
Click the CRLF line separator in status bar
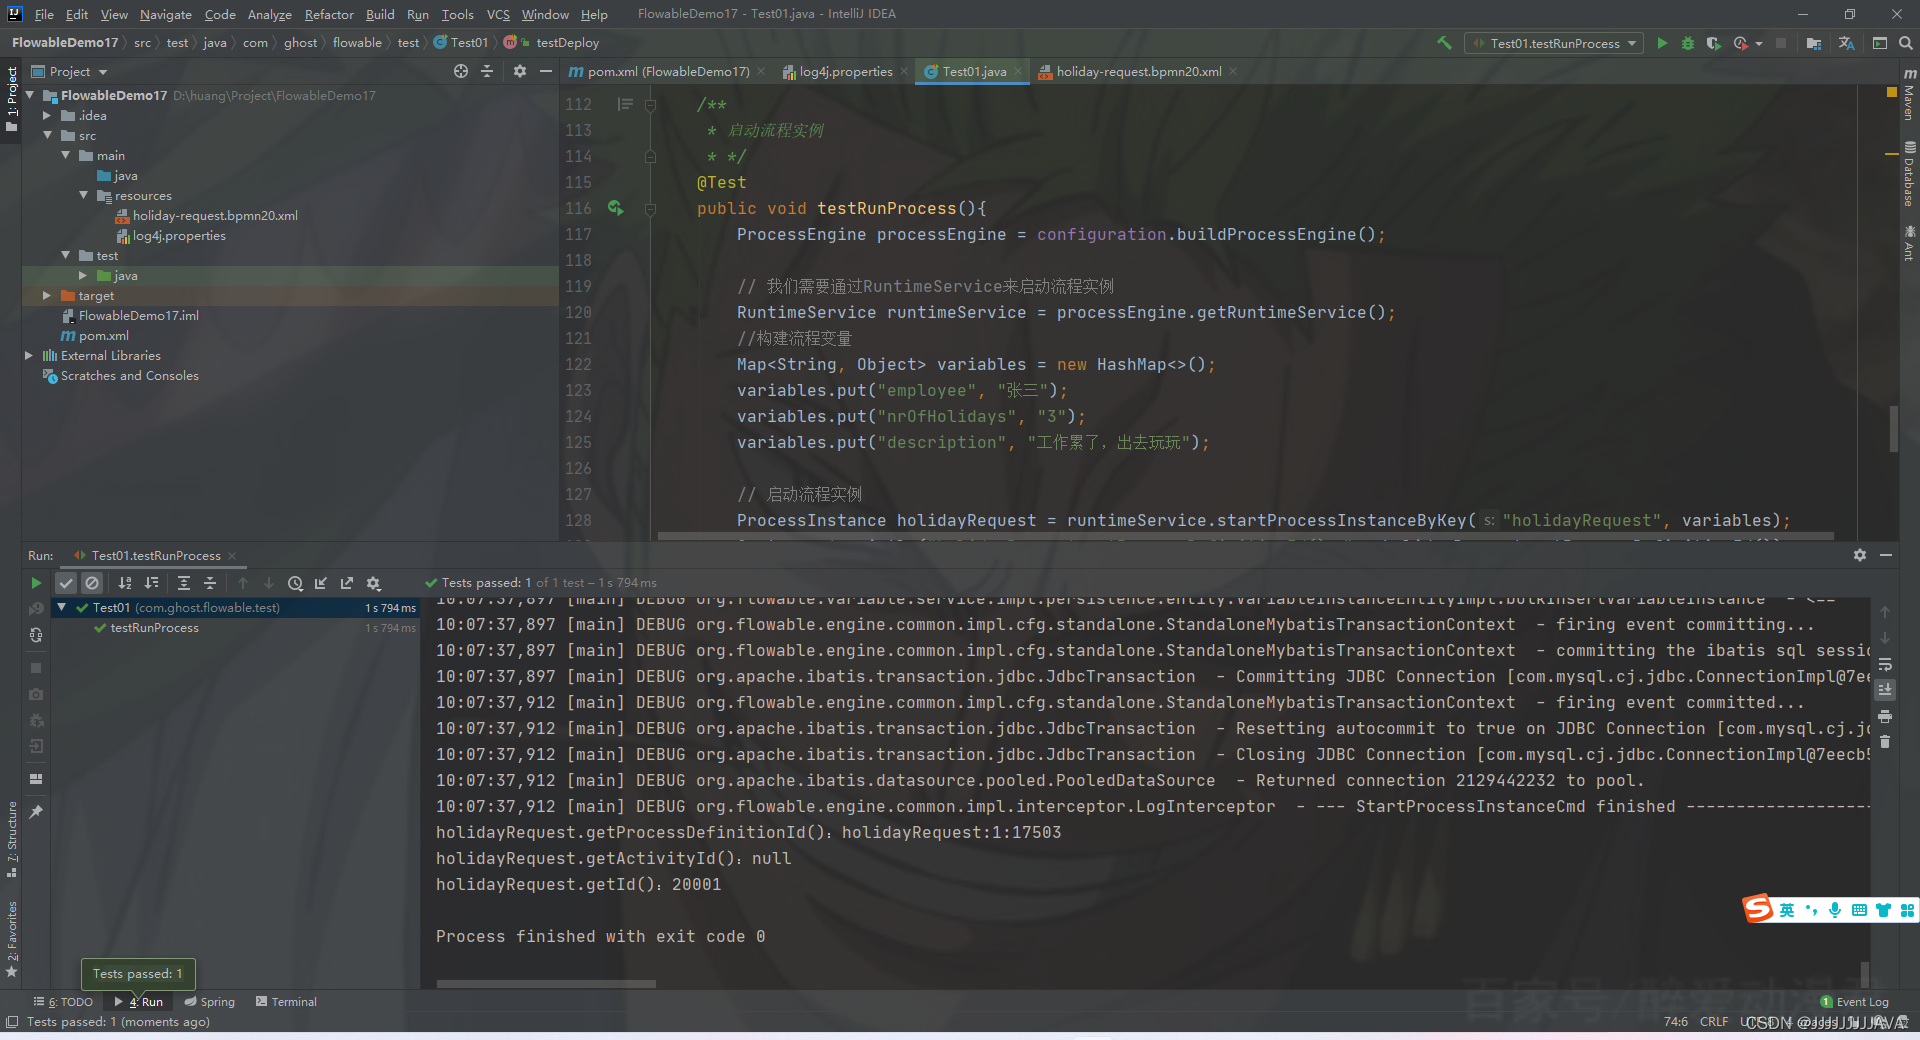pyautogui.click(x=1713, y=1021)
